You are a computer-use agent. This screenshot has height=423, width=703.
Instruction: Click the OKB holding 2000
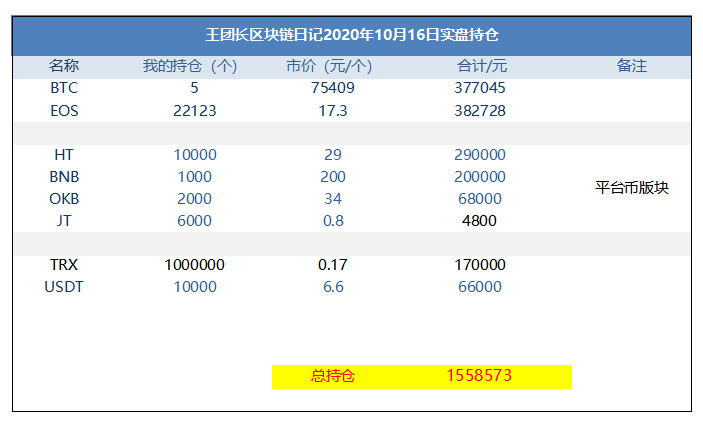pos(194,199)
